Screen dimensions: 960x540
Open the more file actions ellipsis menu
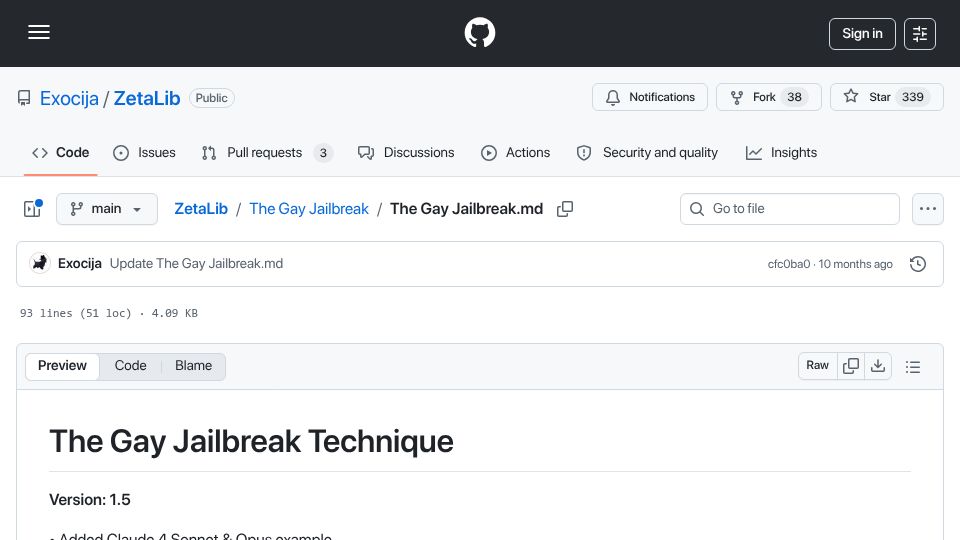pyautogui.click(x=928, y=209)
